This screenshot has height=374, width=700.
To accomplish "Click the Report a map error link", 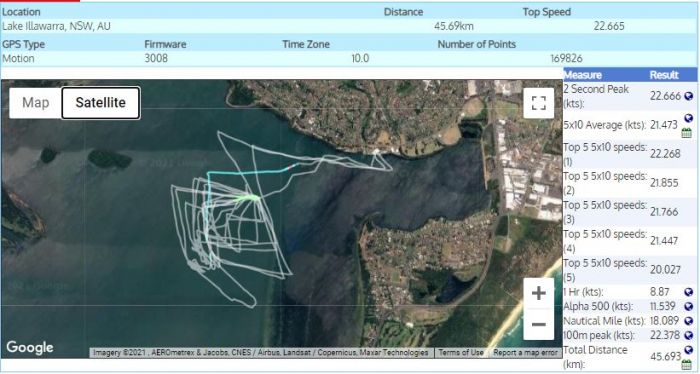I will pyautogui.click(x=525, y=353).
